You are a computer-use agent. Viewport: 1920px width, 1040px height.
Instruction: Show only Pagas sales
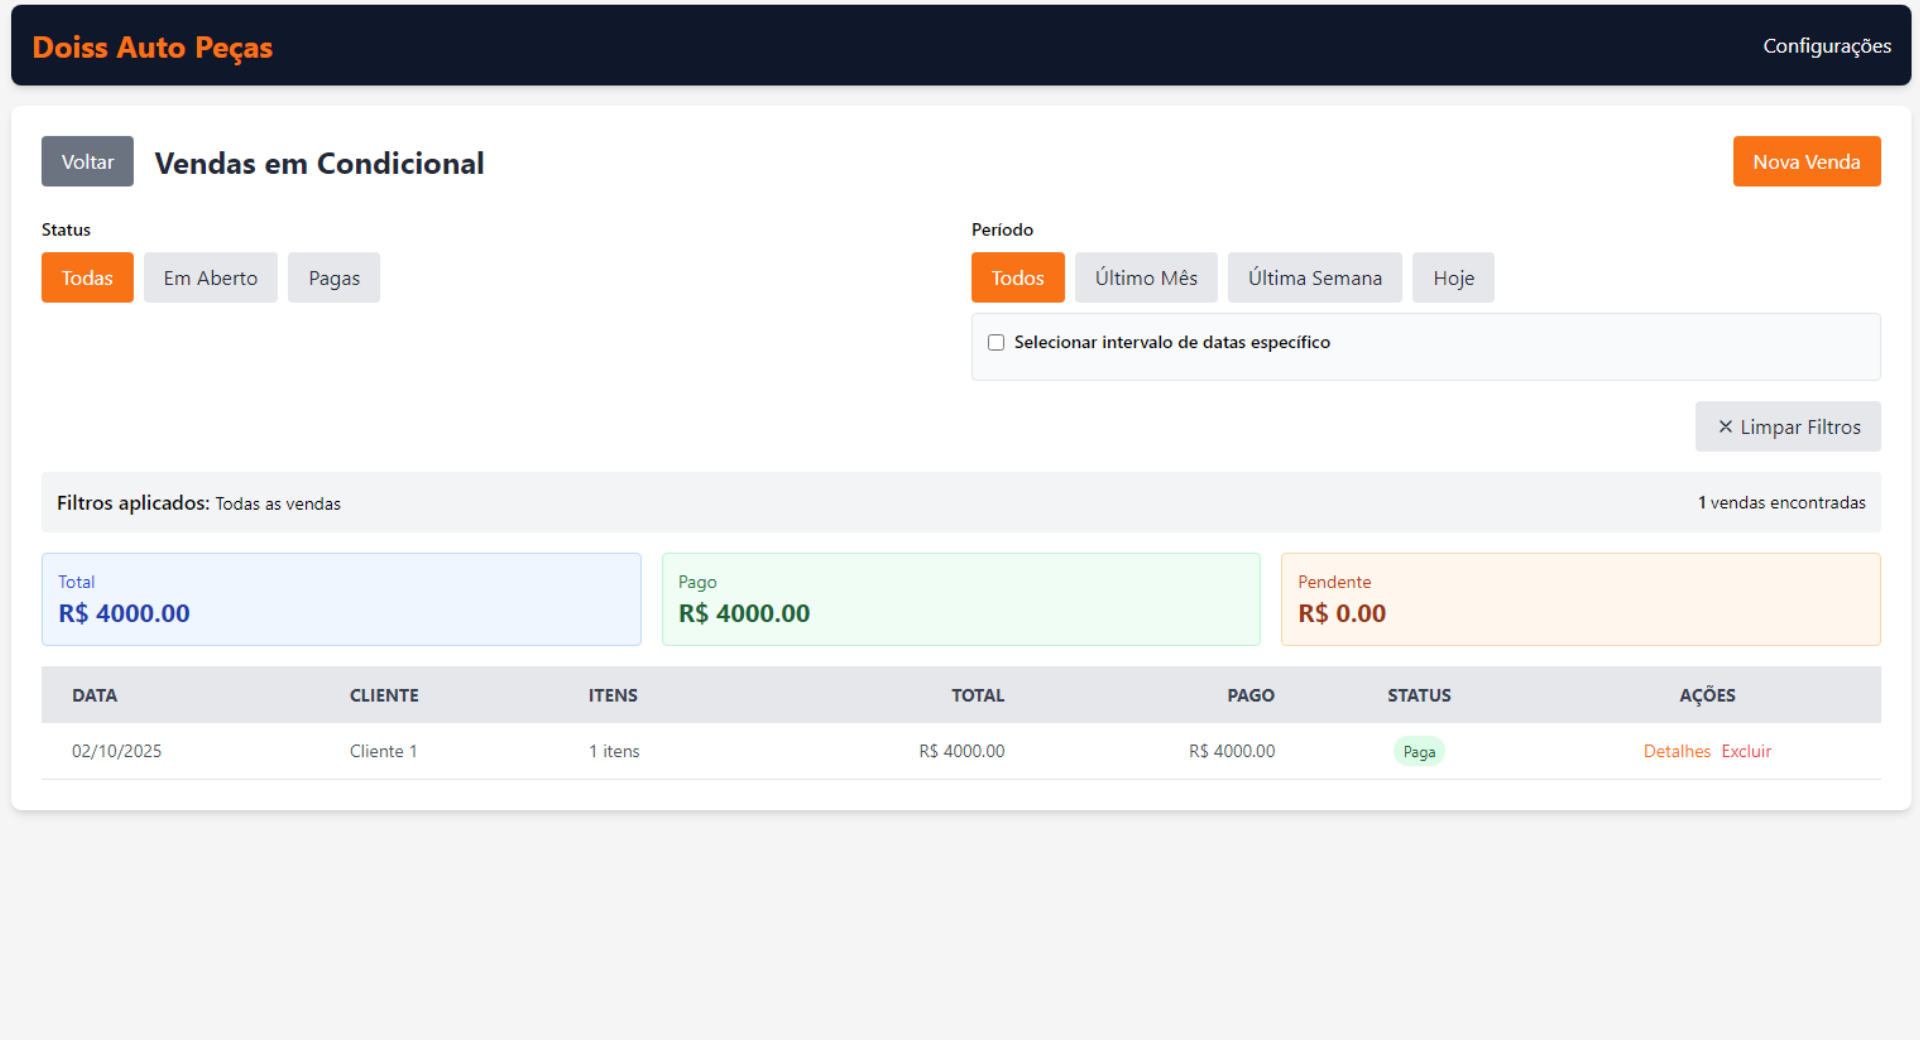[333, 278]
